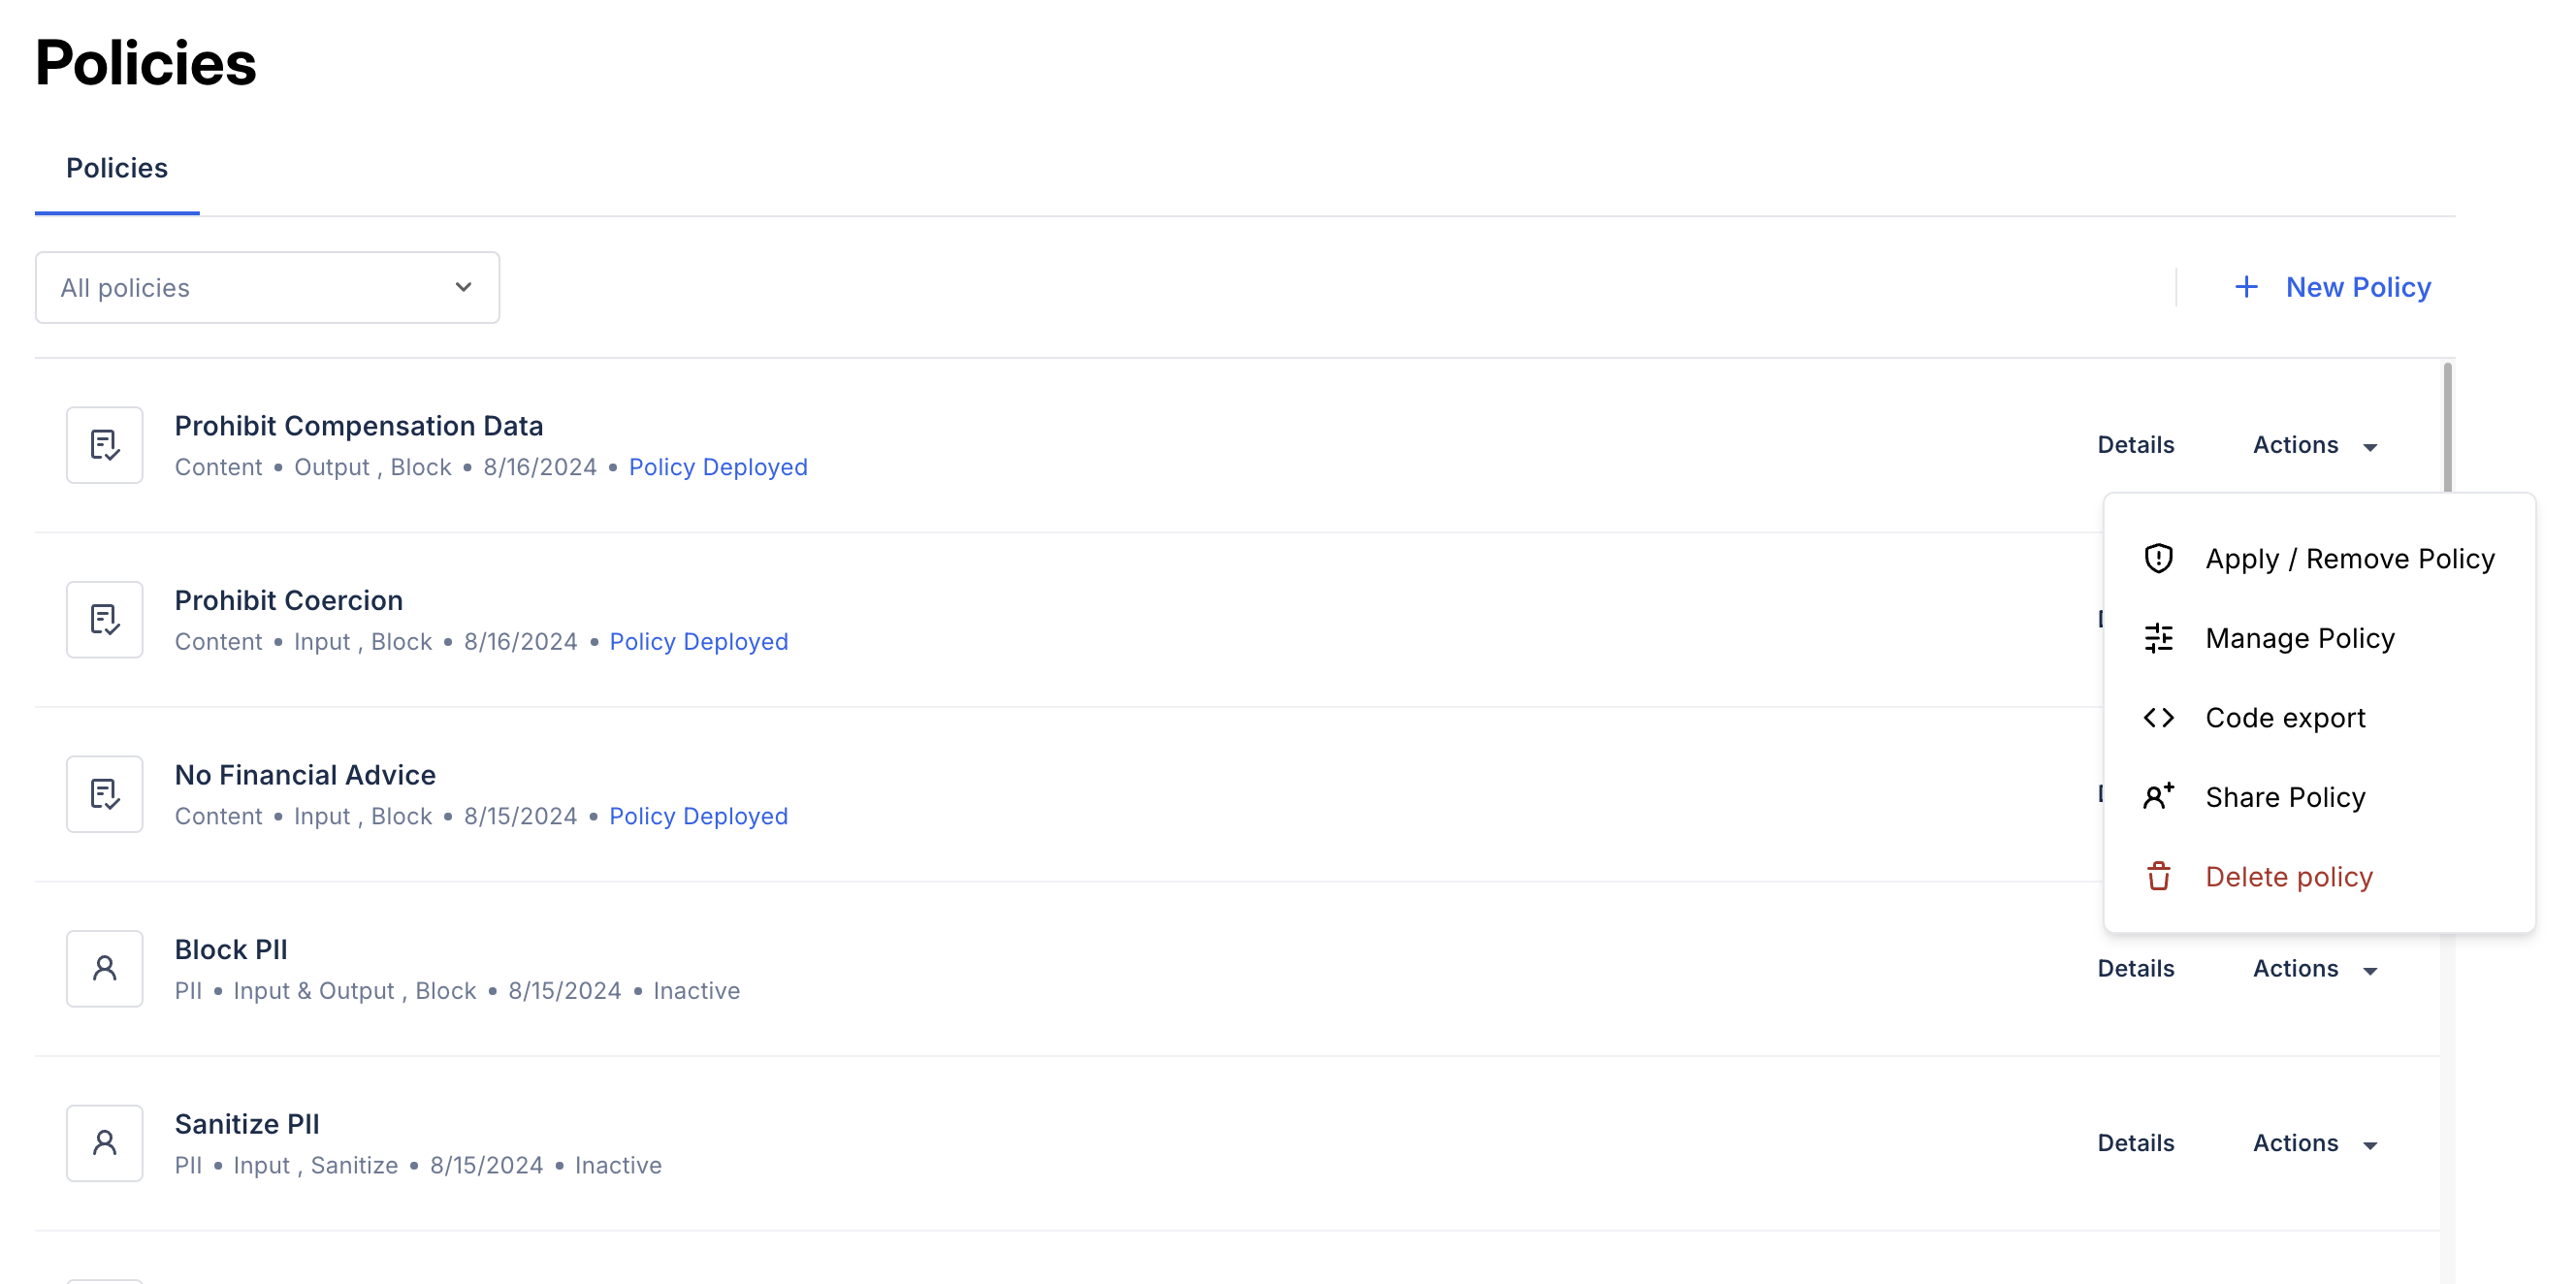The width and height of the screenshot is (2576, 1284).
Task: Click the sliders icon beside Manage Policy
Action: click(2159, 638)
